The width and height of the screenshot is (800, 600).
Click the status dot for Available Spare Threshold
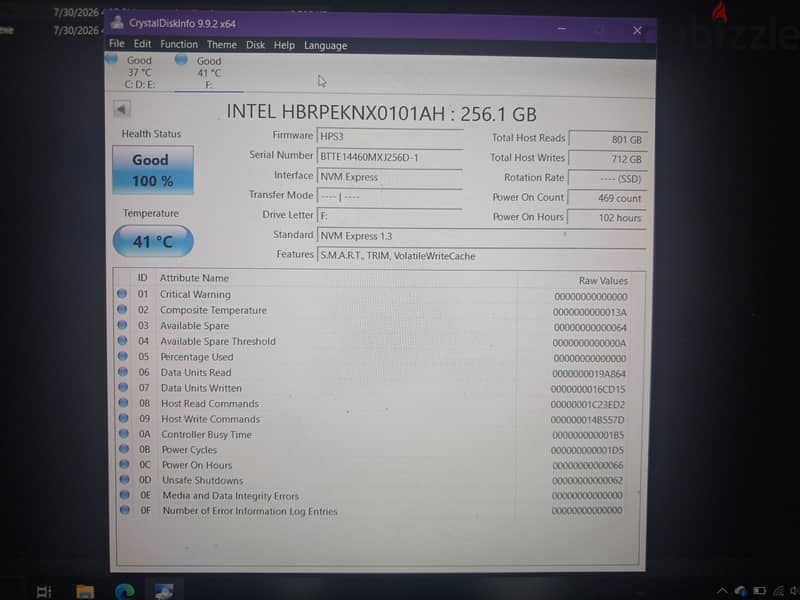pos(122,340)
